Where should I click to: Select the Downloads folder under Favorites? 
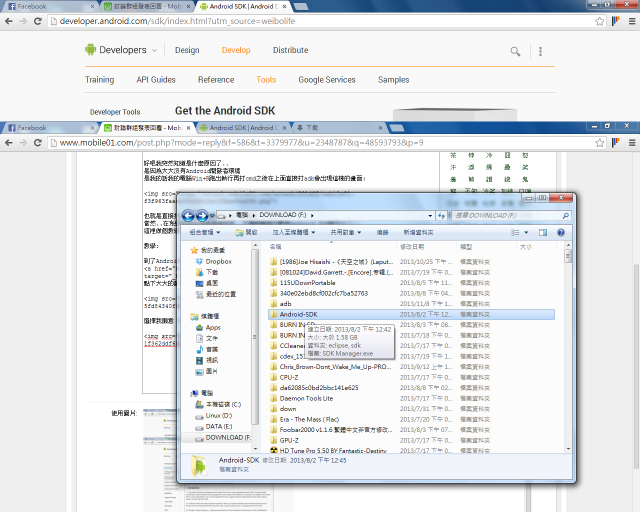tap(207, 272)
